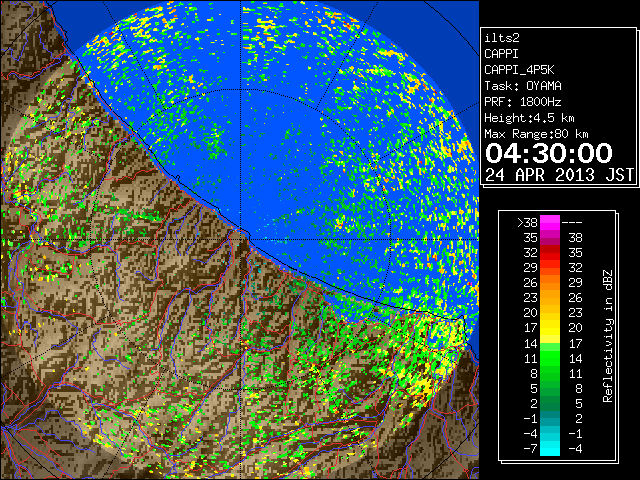Click the 'Reflectivity in dBZ' axis label
The height and width of the screenshot is (480, 640).
[608, 336]
